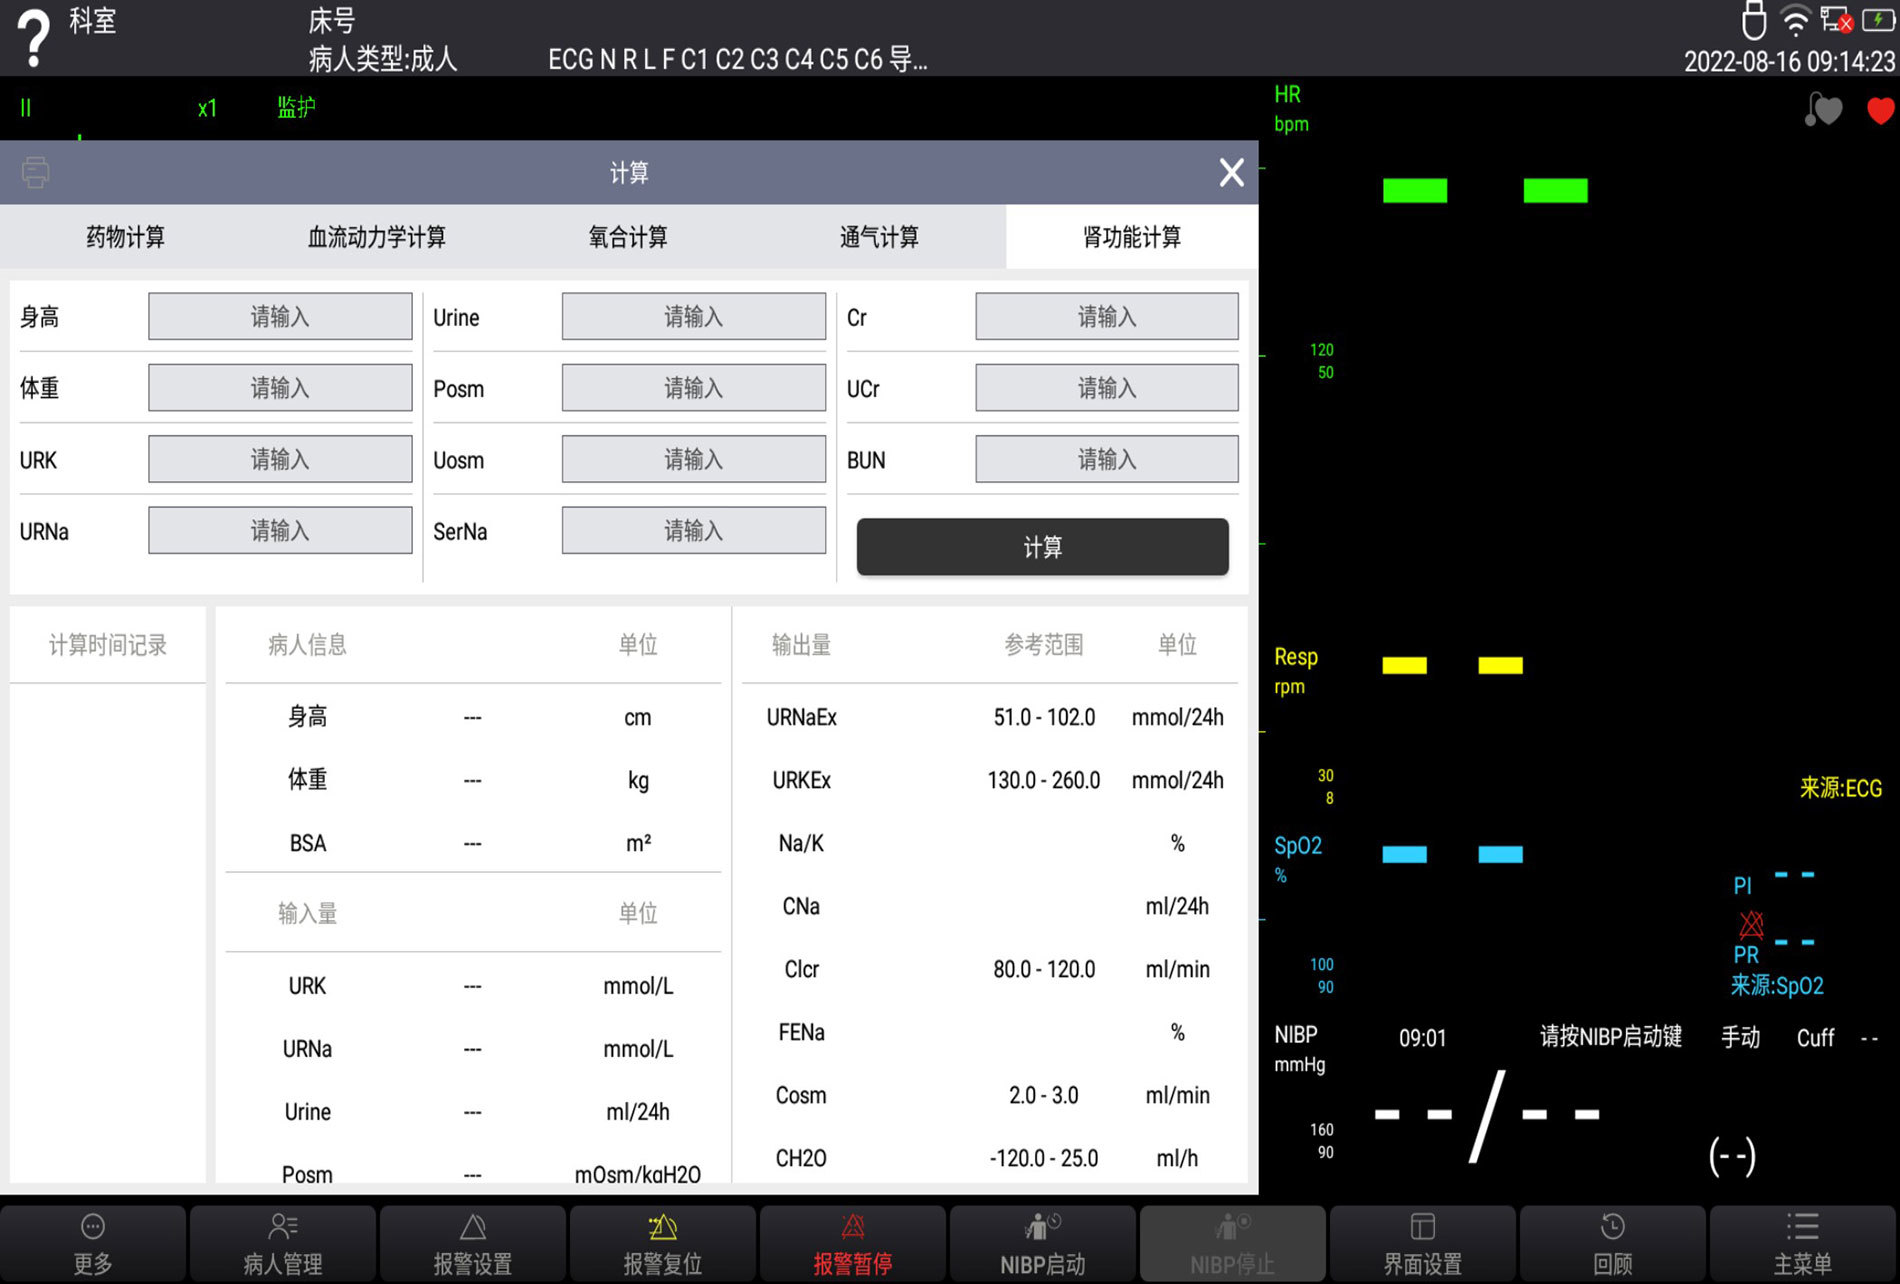The image size is (1900, 1284).
Task: Click the help question mark icon
Action: (x=34, y=38)
